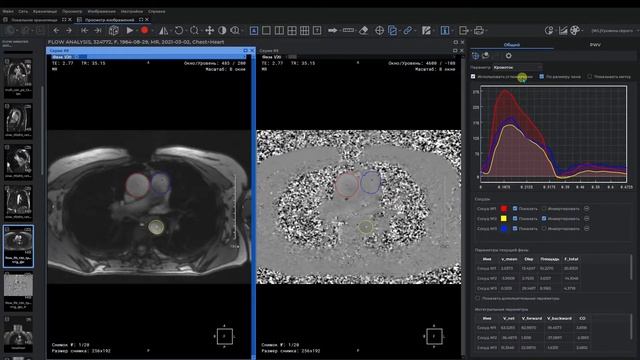Toggle Показать for Сосуд №3
Image resolution: width=640 pixels, height=360 pixels.
point(515,229)
